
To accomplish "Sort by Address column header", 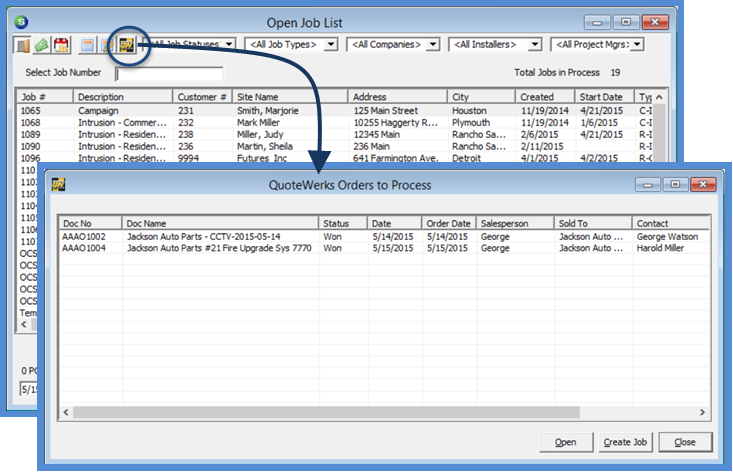I will (397, 97).
